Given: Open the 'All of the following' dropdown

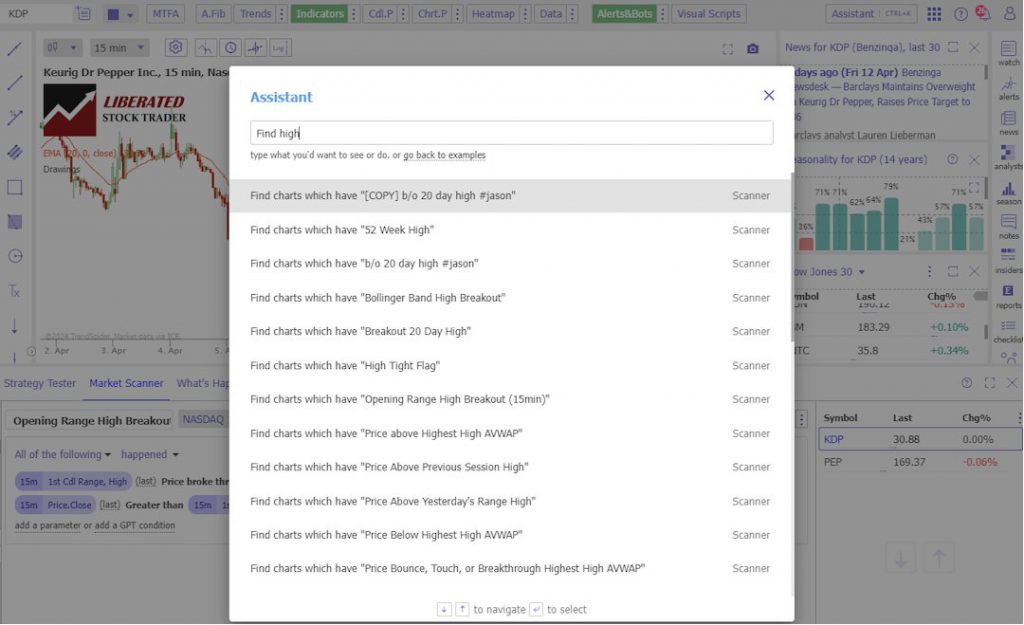Looking at the screenshot, I should [x=63, y=455].
